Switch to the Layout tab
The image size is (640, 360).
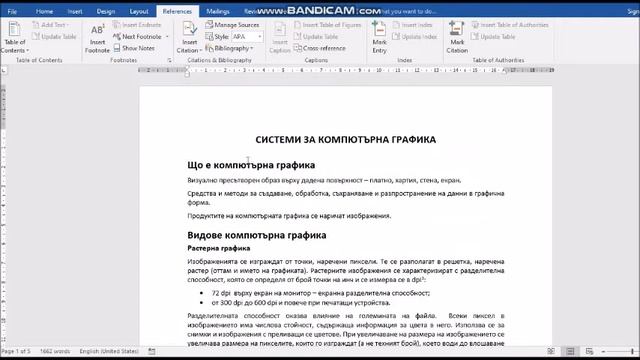[139, 11]
